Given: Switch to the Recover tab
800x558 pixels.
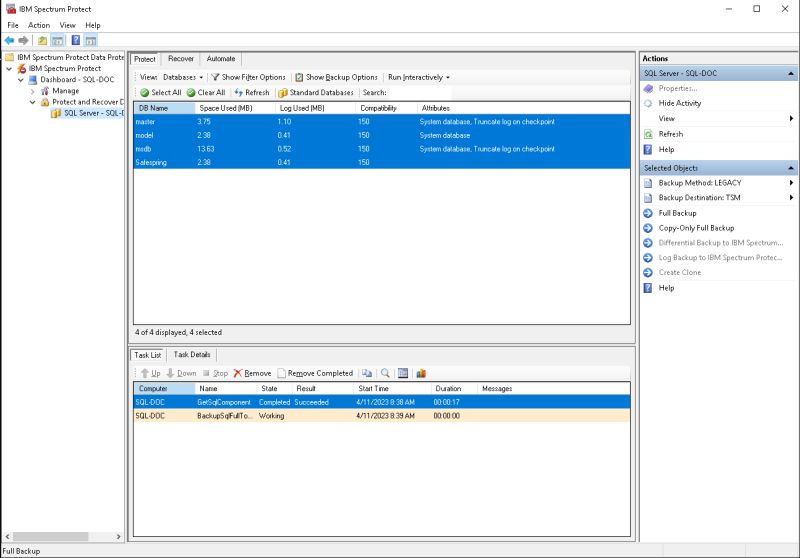Looking at the screenshot, I should click(x=181, y=59).
